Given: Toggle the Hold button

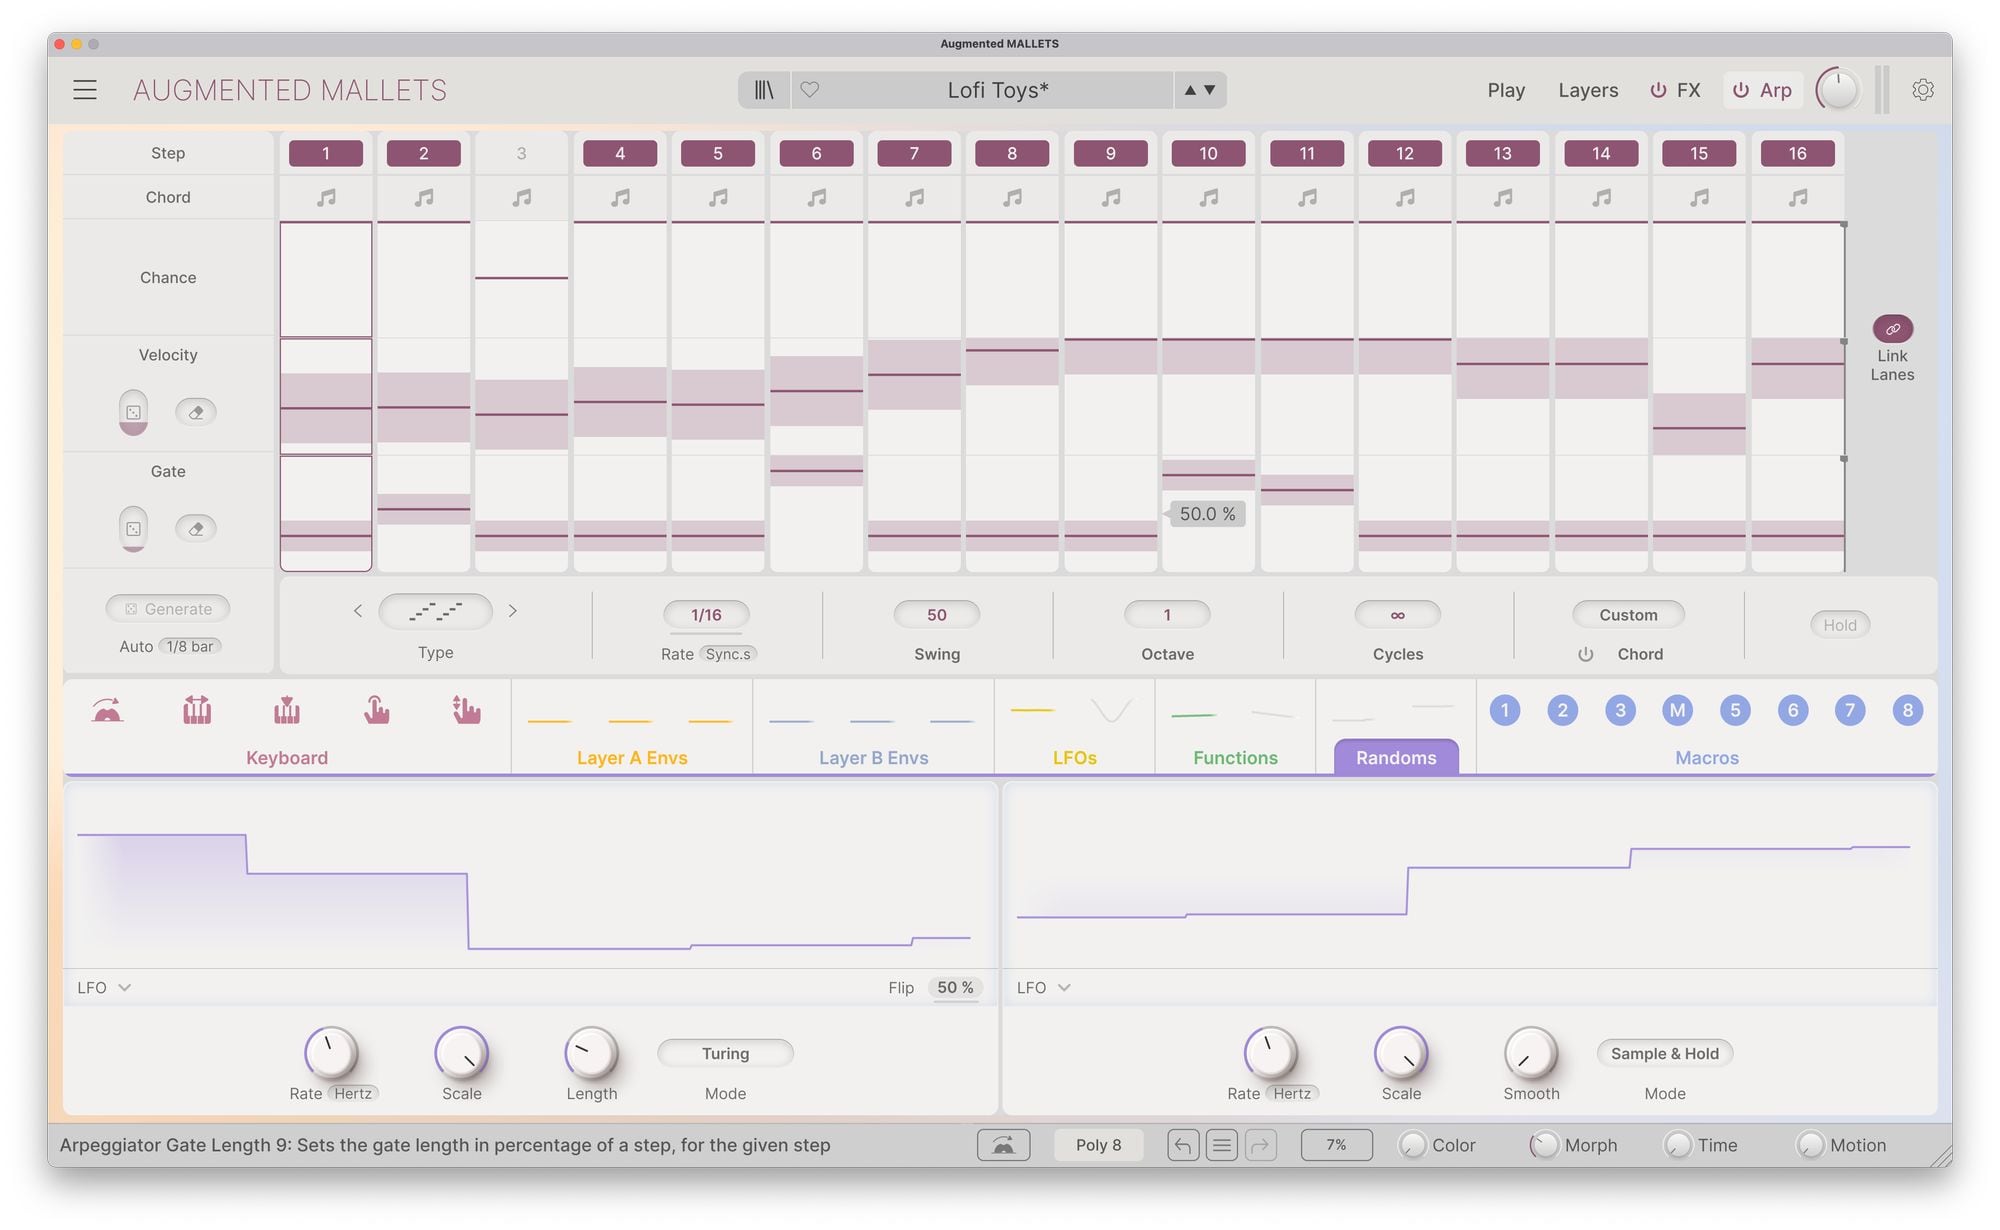Looking at the screenshot, I should tap(1840, 625).
